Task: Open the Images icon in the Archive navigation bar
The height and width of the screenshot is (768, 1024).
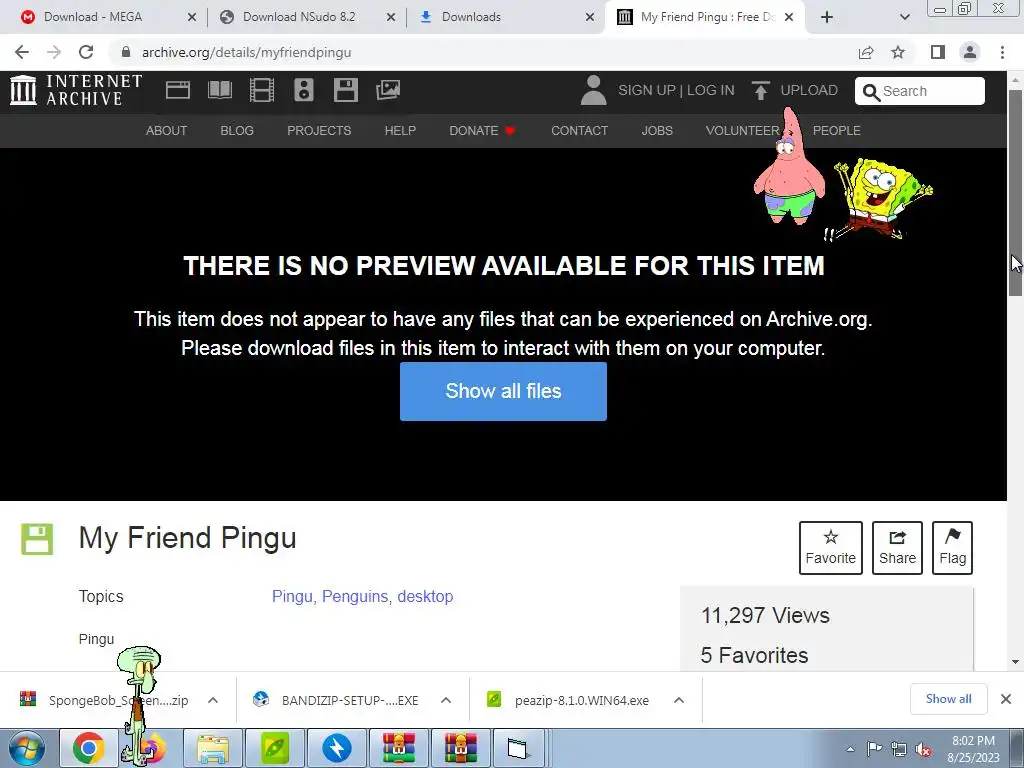Action: [388, 90]
